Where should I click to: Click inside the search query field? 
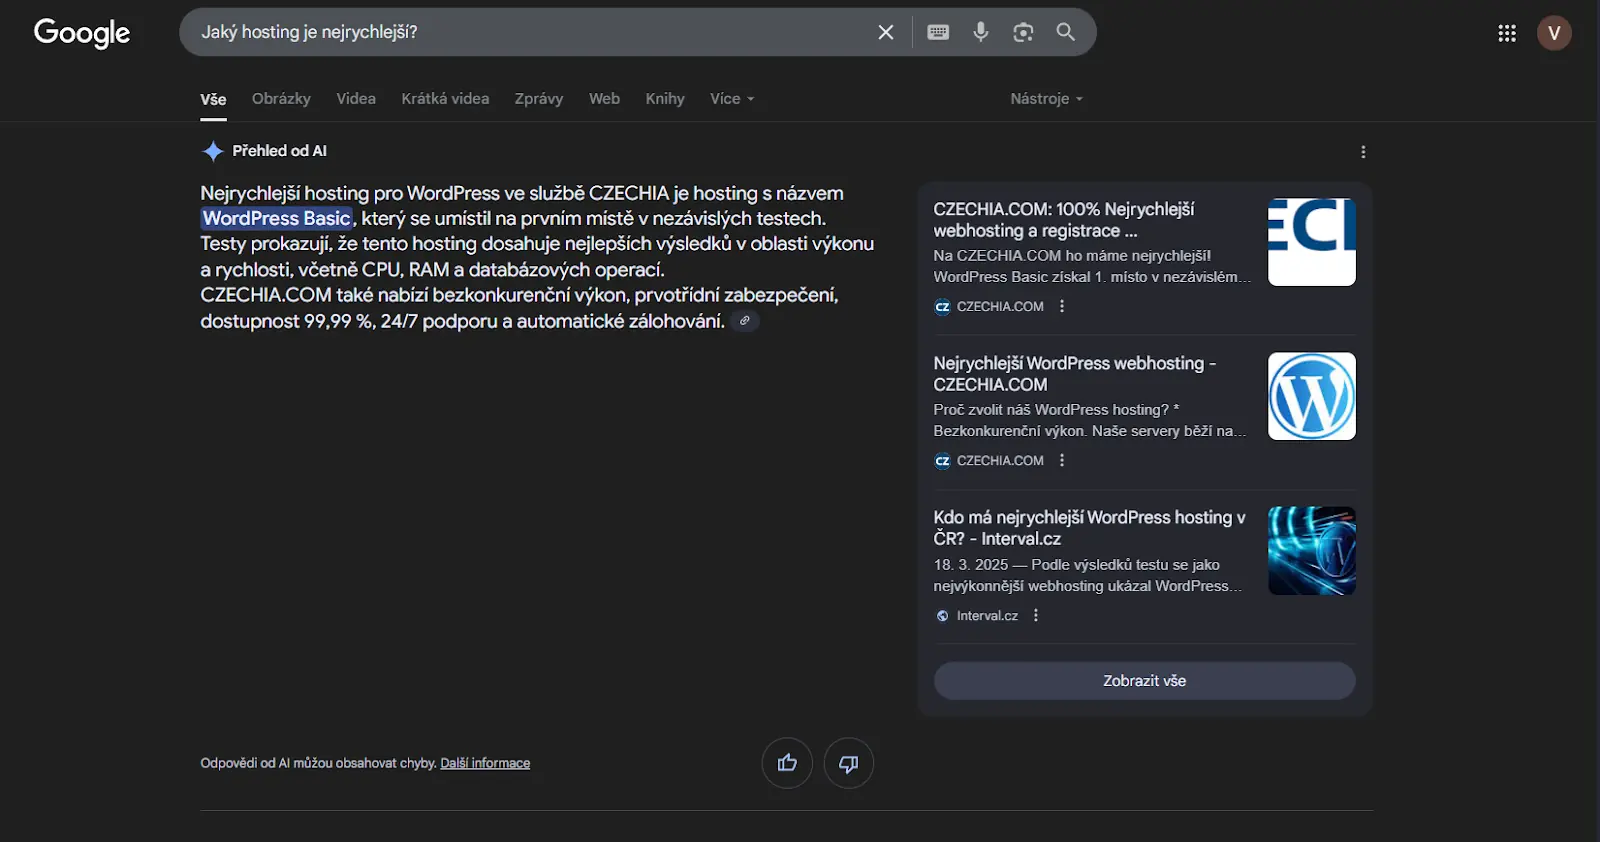click(x=520, y=32)
